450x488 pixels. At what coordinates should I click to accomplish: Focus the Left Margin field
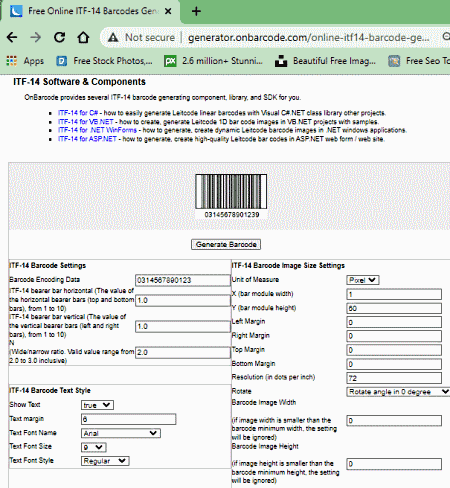394,322
